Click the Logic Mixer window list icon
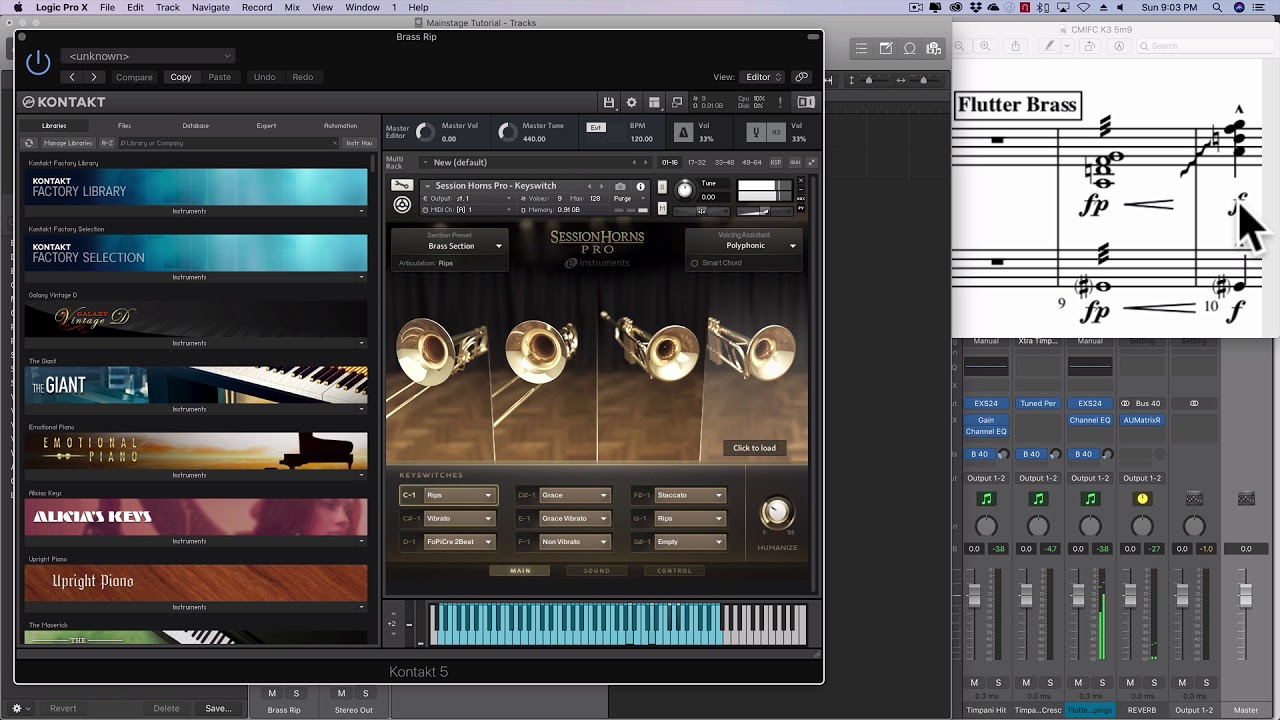 pyautogui.click(x=861, y=48)
